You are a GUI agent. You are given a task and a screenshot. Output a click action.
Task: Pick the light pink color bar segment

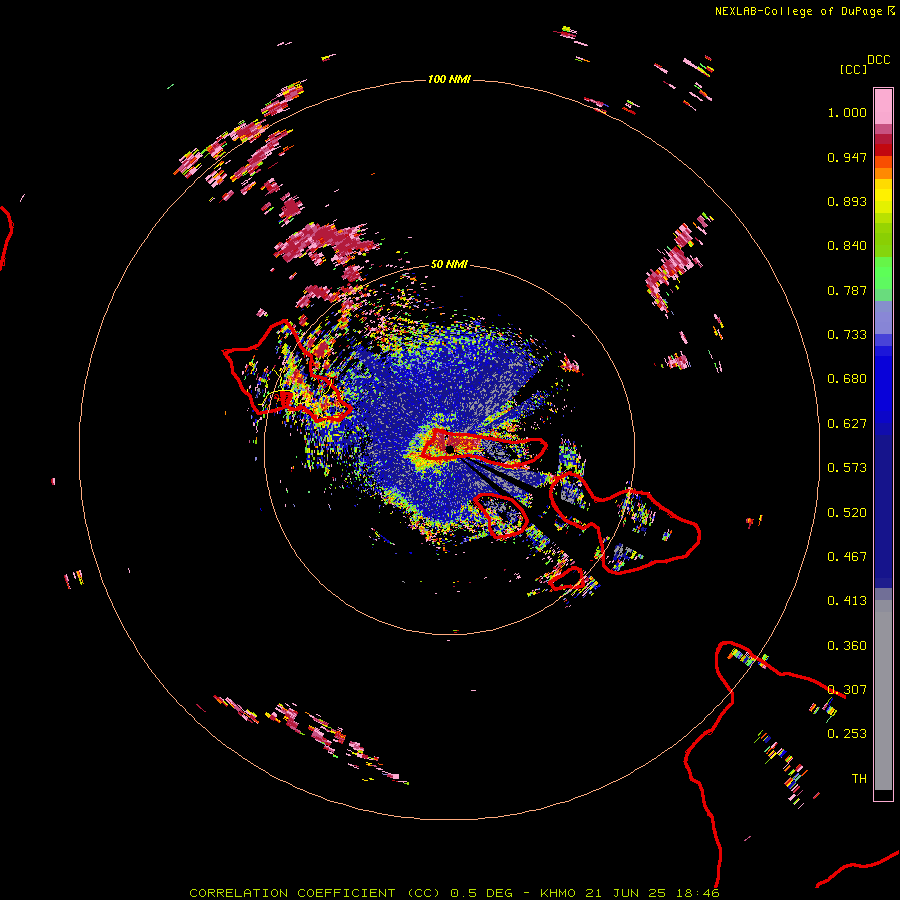[x=883, y=106]
